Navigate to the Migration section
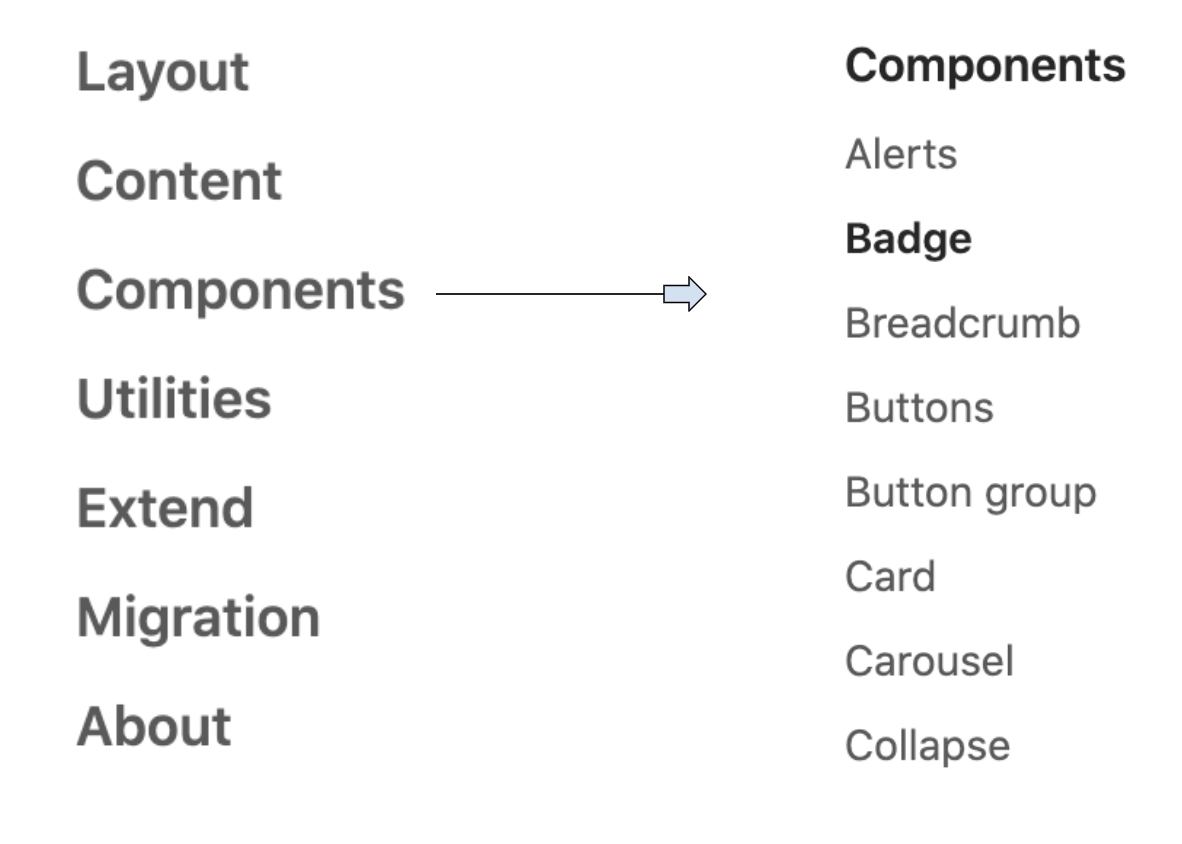Image resolution: width=1182 pixels, height=844 pixels. (198, 617)
